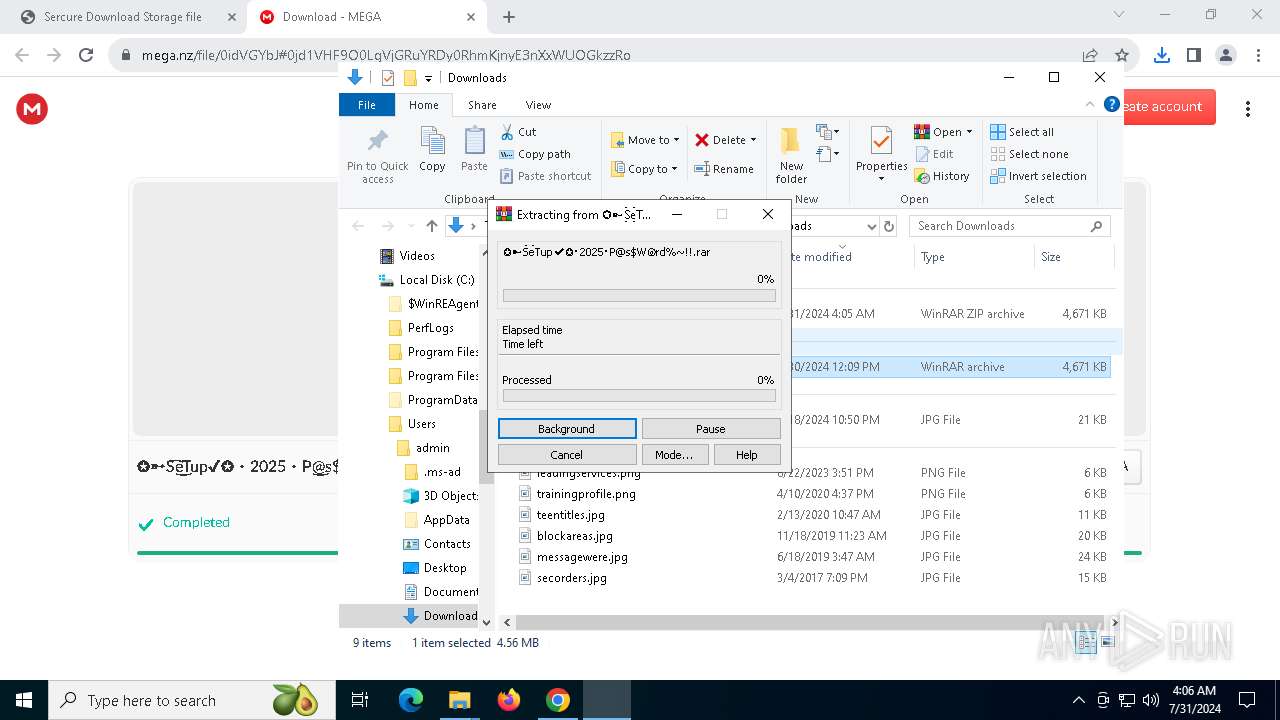The image size is (1280, 720).
Task: Click the MEGA logo
Action: tap(32, 109)
